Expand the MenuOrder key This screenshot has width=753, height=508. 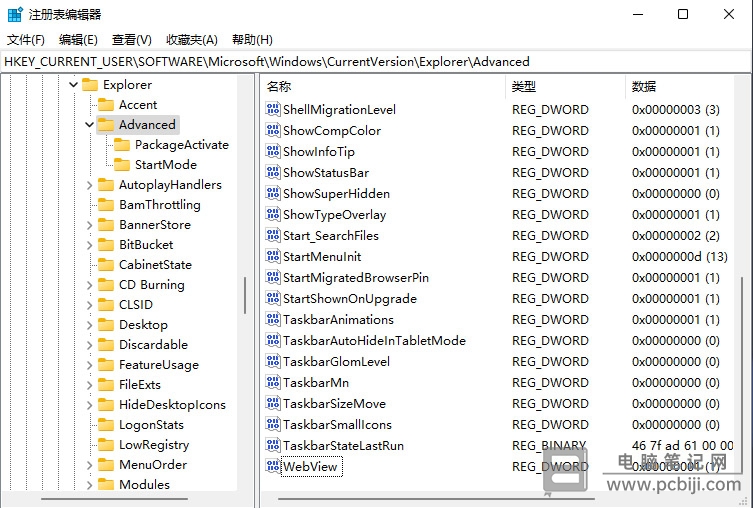tap(89, 465)
